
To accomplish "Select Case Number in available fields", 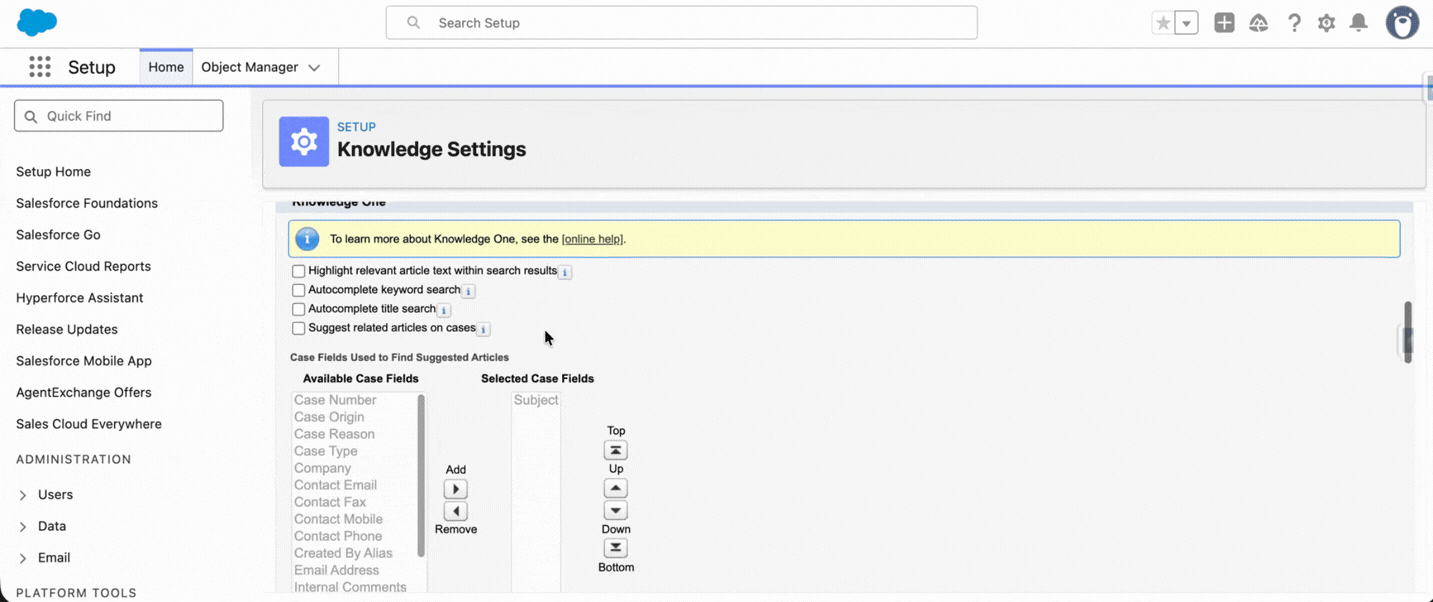I will pos(335,400).
